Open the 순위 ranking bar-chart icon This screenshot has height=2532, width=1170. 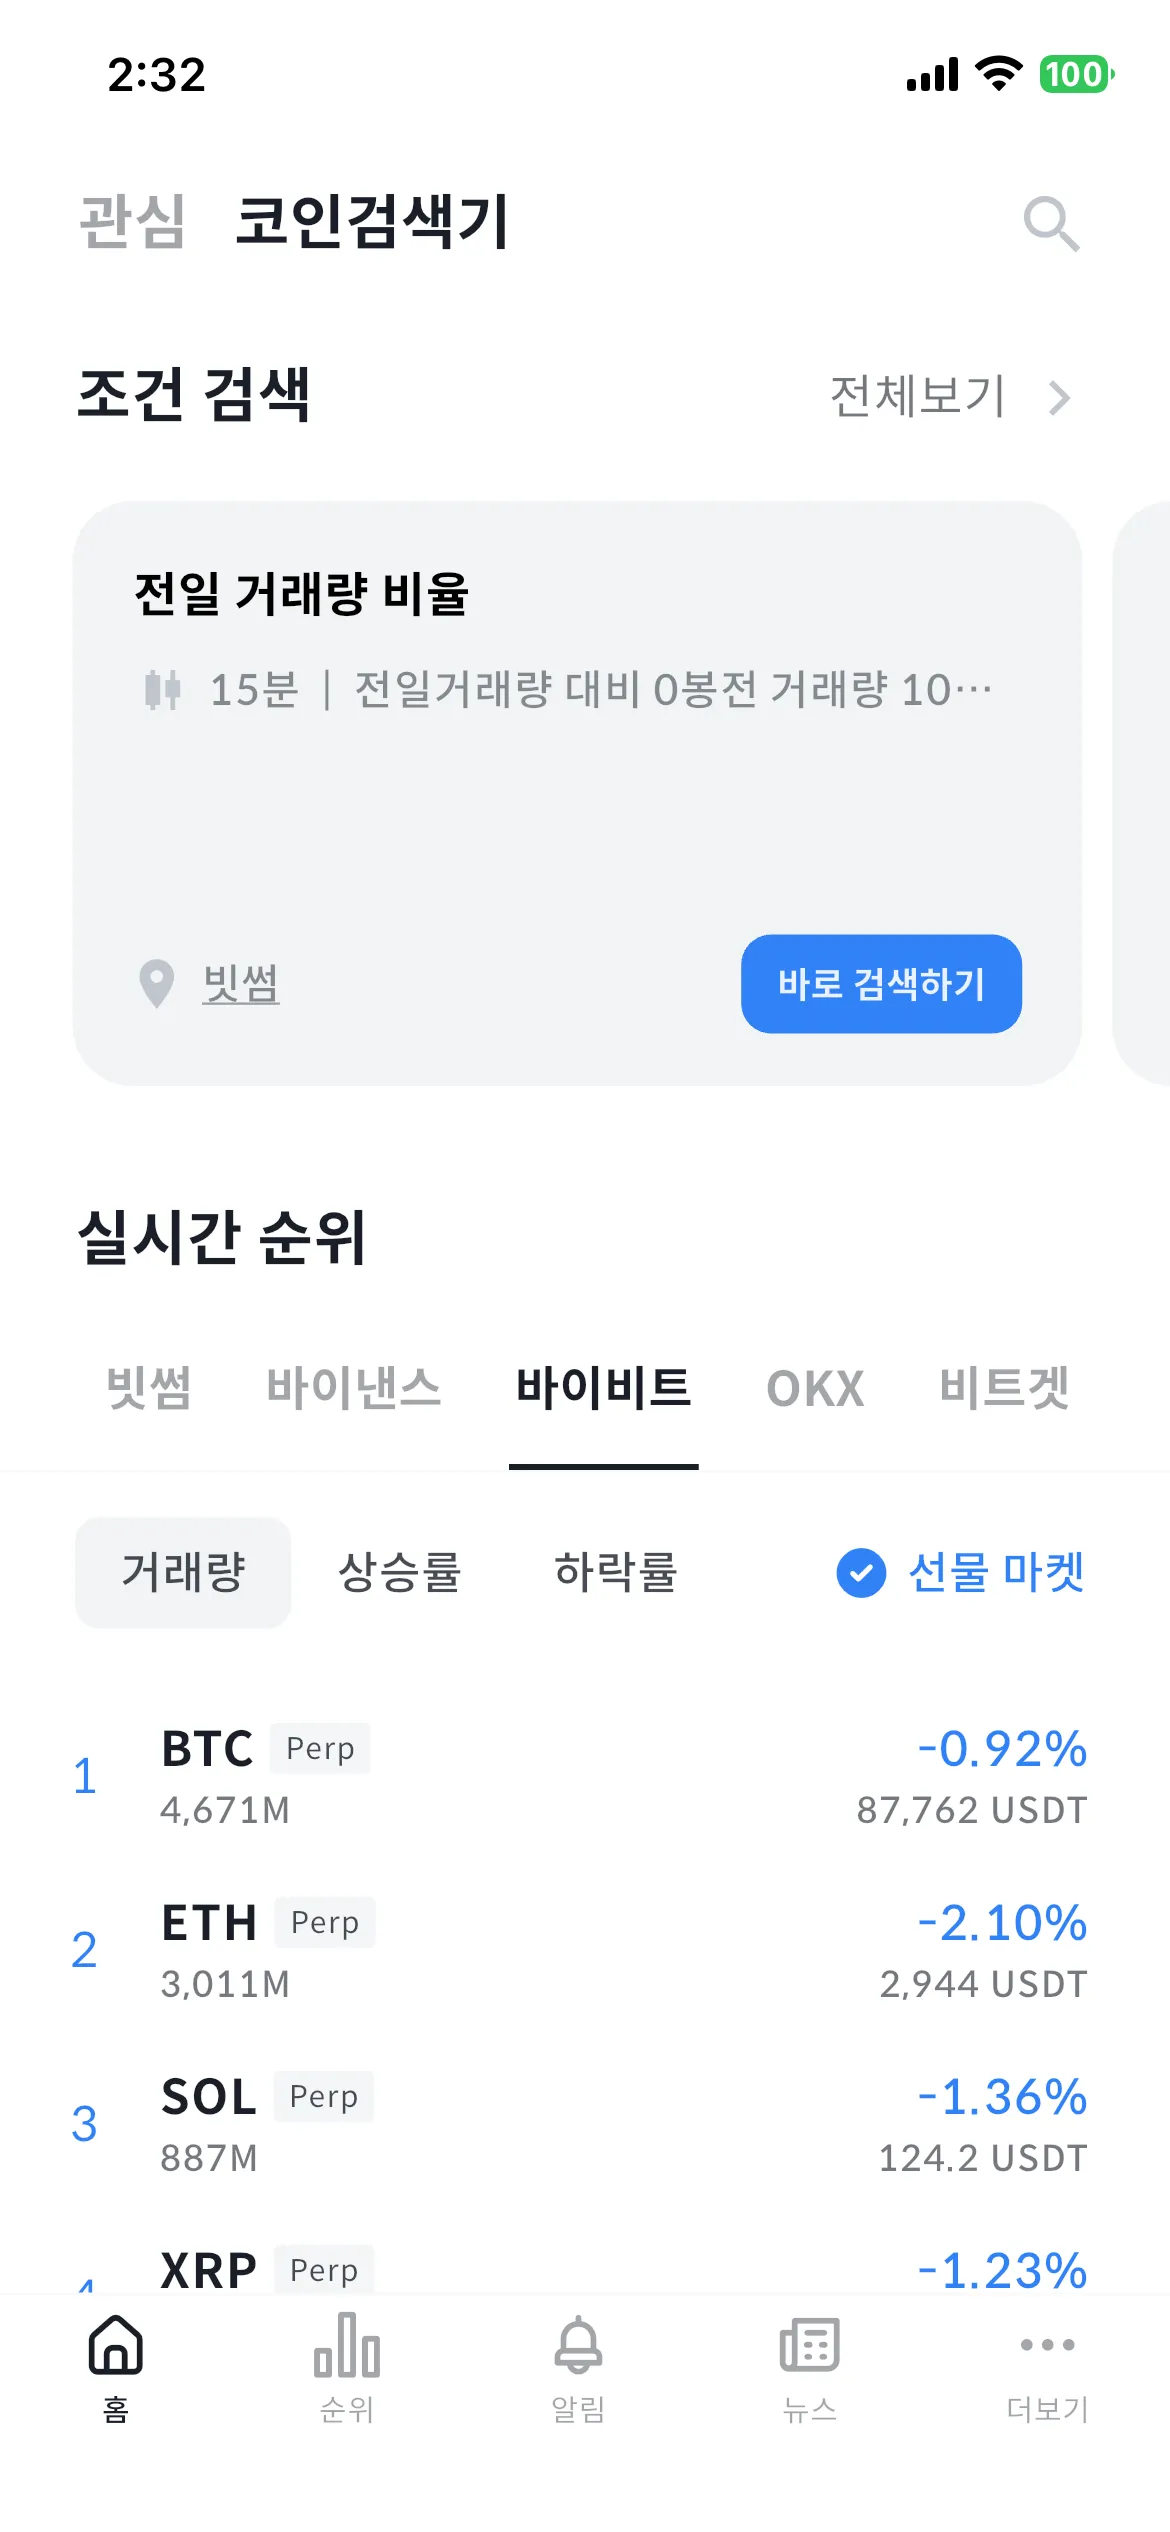tap(346, 2345)
